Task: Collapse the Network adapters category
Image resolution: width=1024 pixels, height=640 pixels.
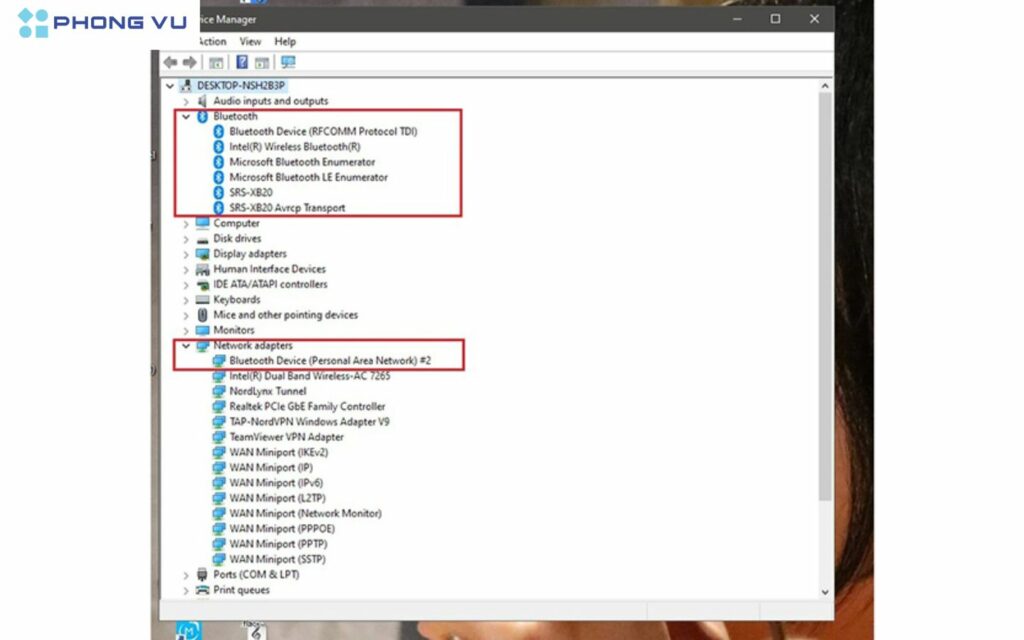Action: point(185,345)
